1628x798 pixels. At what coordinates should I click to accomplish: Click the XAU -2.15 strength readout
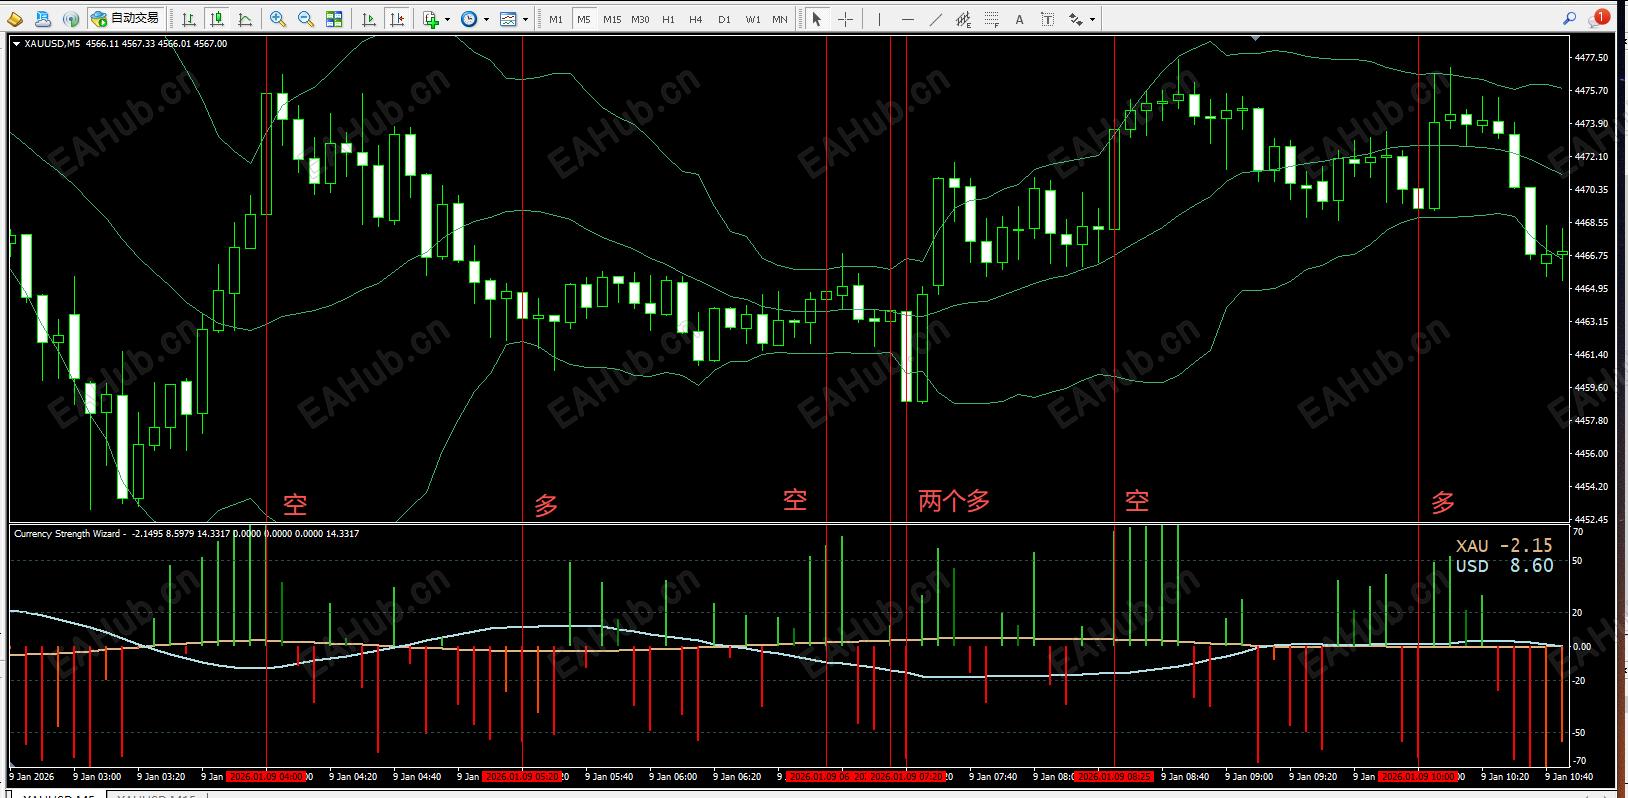1504,546
